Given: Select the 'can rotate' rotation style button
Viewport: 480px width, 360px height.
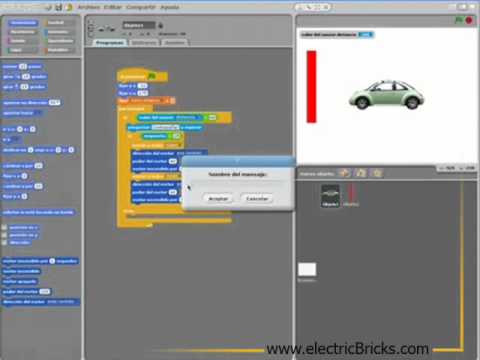Looking at the screenshot, I should 91,23.
